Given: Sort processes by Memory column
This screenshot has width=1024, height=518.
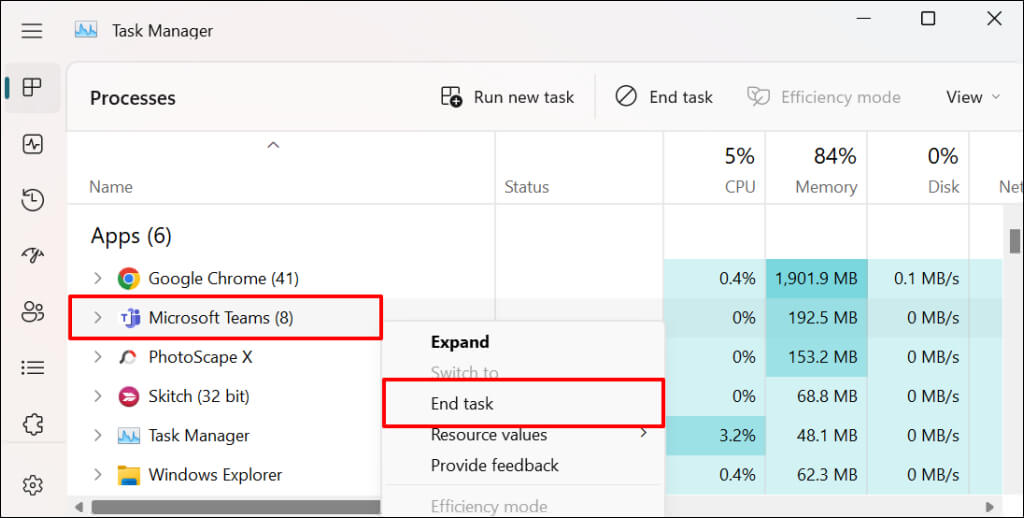Looking at the screenshot, I should pos(825,186).
